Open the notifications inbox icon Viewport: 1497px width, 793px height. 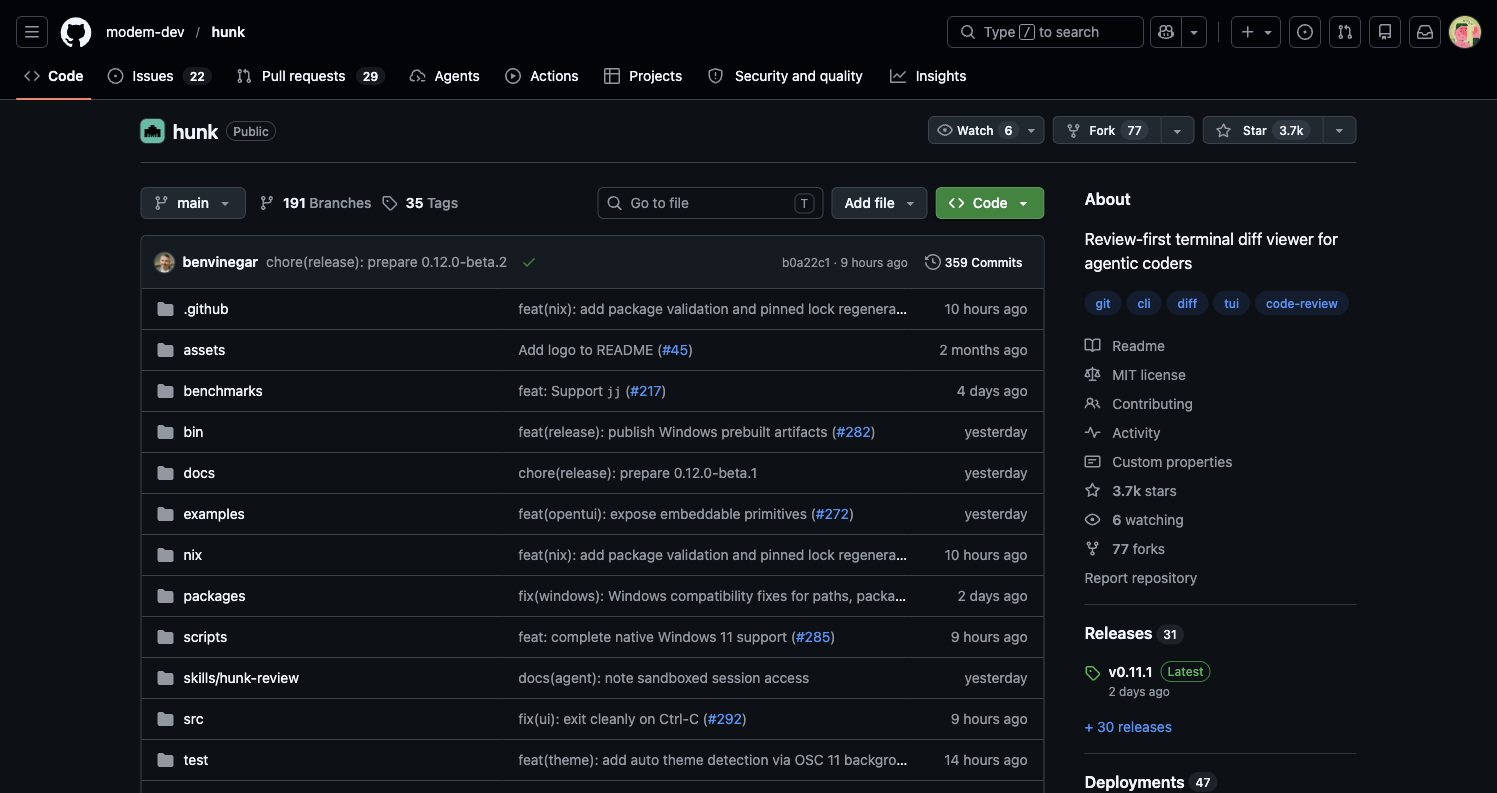coord(1425,32)
